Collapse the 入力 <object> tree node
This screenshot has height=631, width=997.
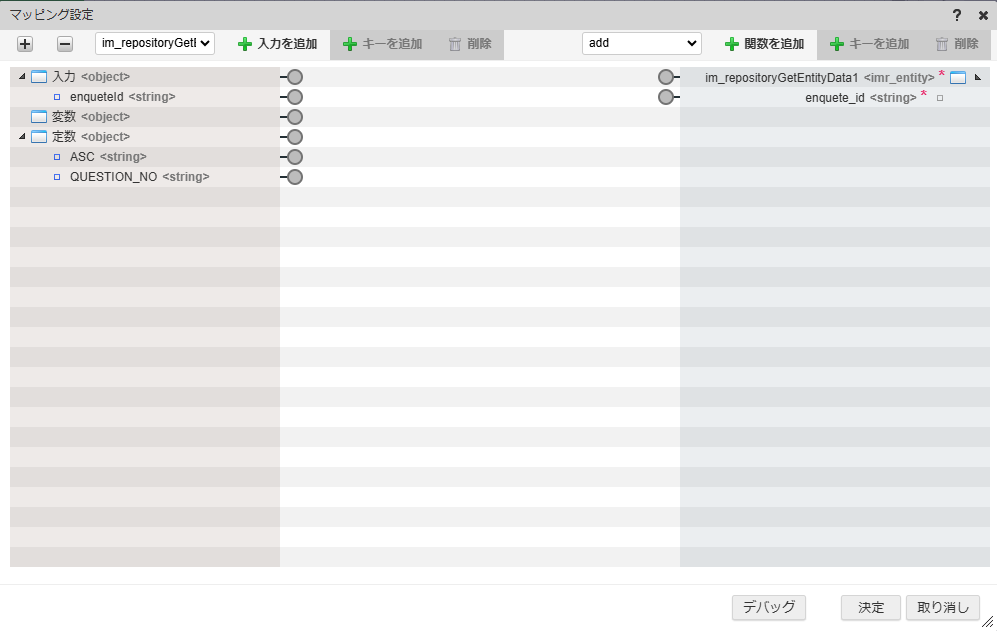coord(21,76)
